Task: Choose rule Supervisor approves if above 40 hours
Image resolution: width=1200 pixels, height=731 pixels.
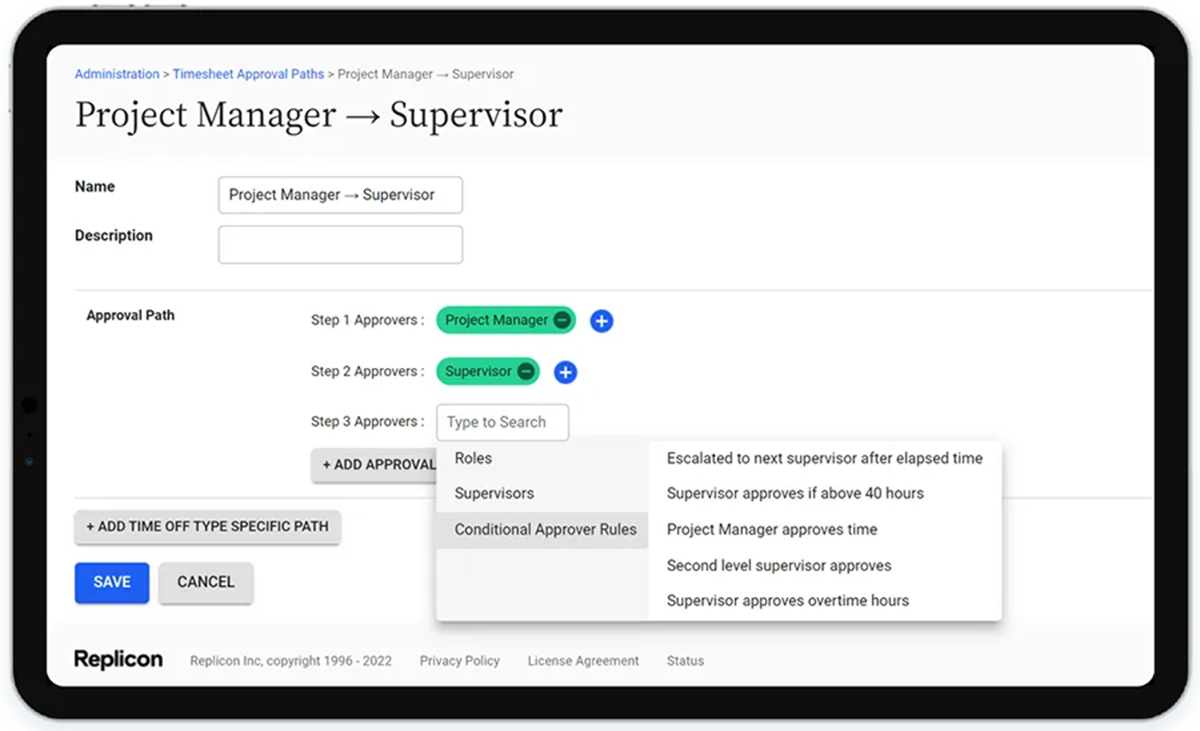Action: 795,493
